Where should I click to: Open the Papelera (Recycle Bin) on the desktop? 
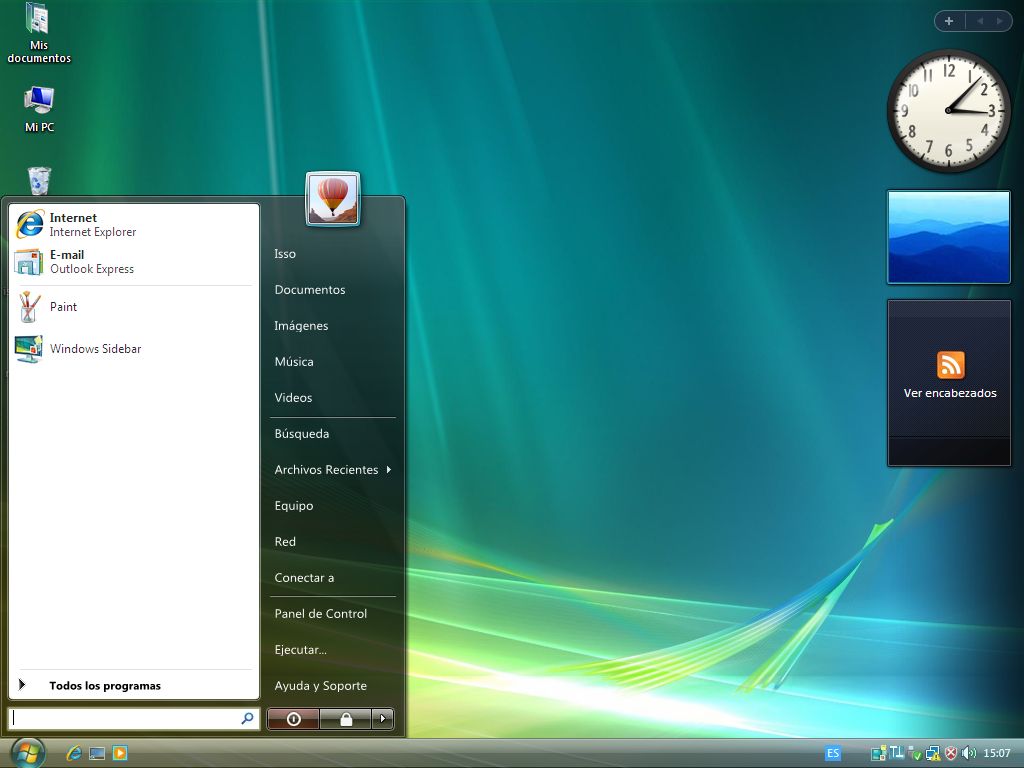pyautogui.click(x=38, y=183)
